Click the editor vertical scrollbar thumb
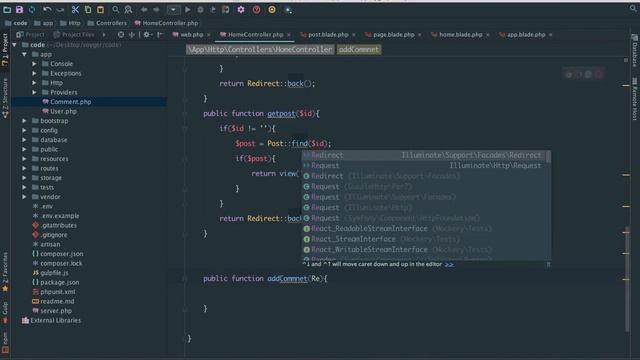This screenshot has width=640, height=360. (627, 280)
